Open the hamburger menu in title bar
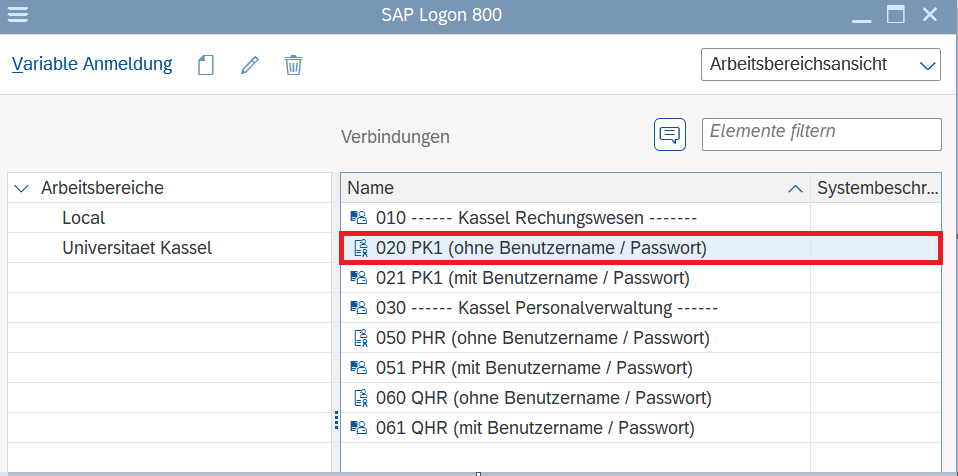The height and width of the screenshot is (476, 958). (18, 14)
